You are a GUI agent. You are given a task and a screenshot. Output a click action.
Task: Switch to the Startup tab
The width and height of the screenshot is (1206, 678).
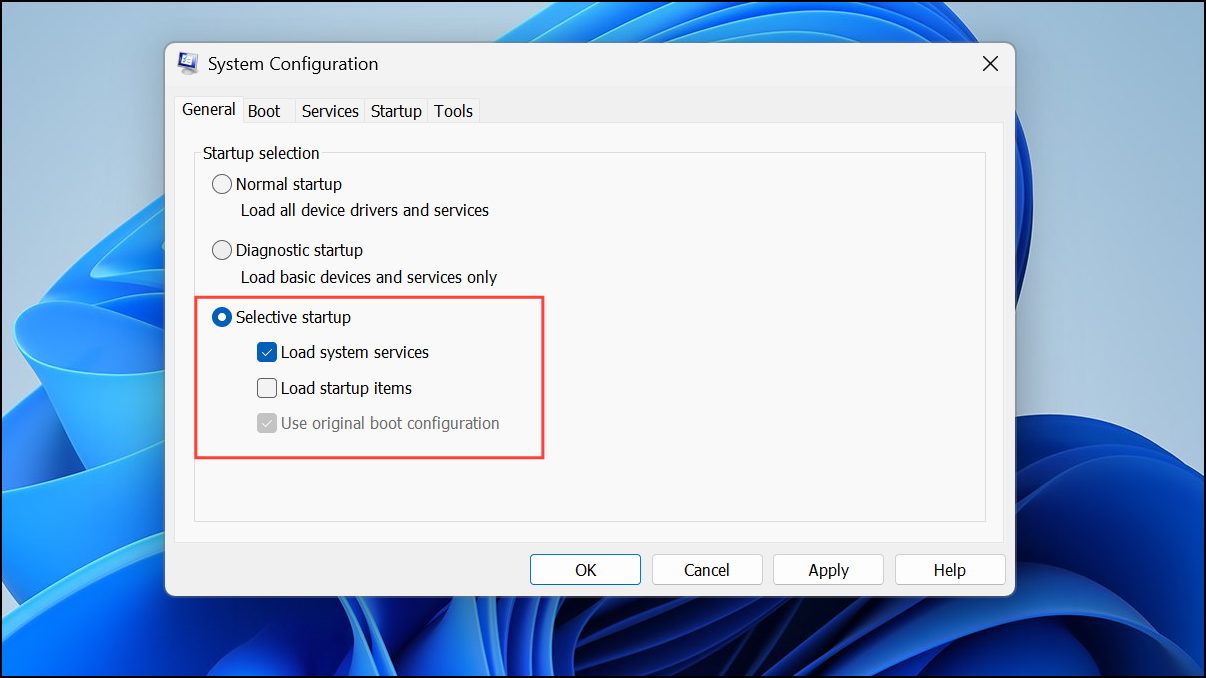(396, 111)
